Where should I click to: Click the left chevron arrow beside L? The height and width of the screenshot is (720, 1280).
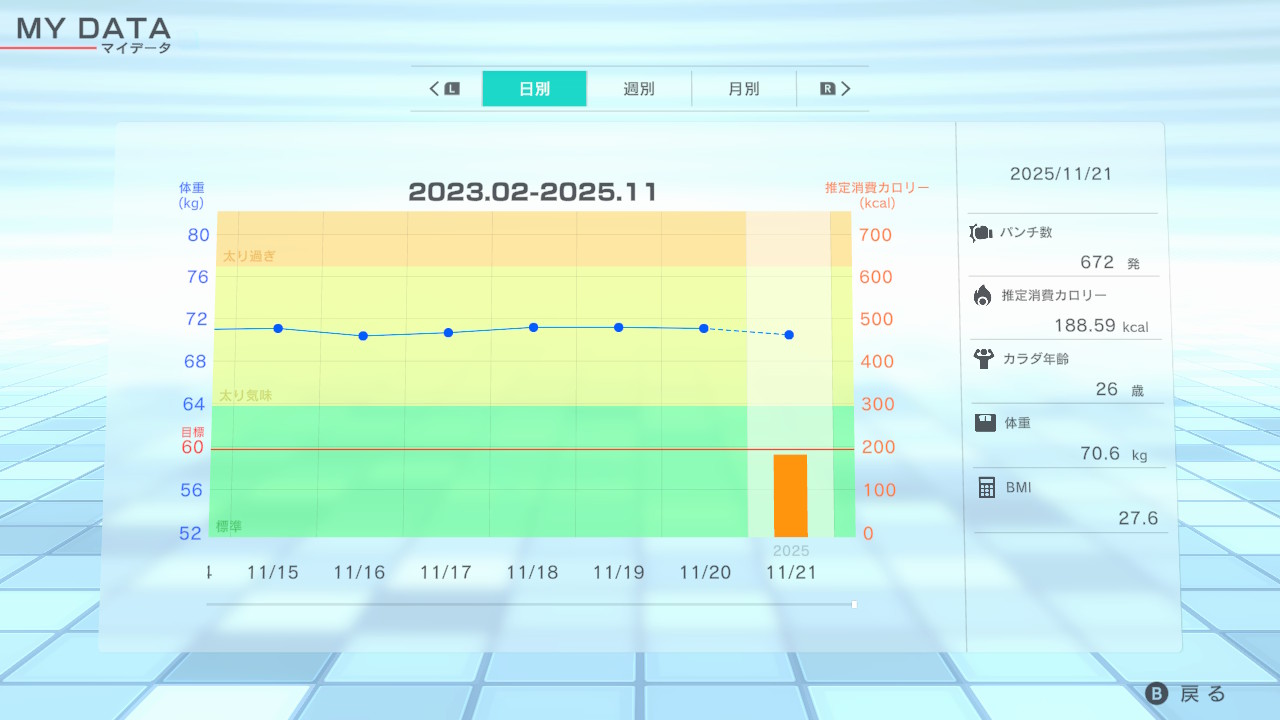pyautogui.click(x=434, y=89)
